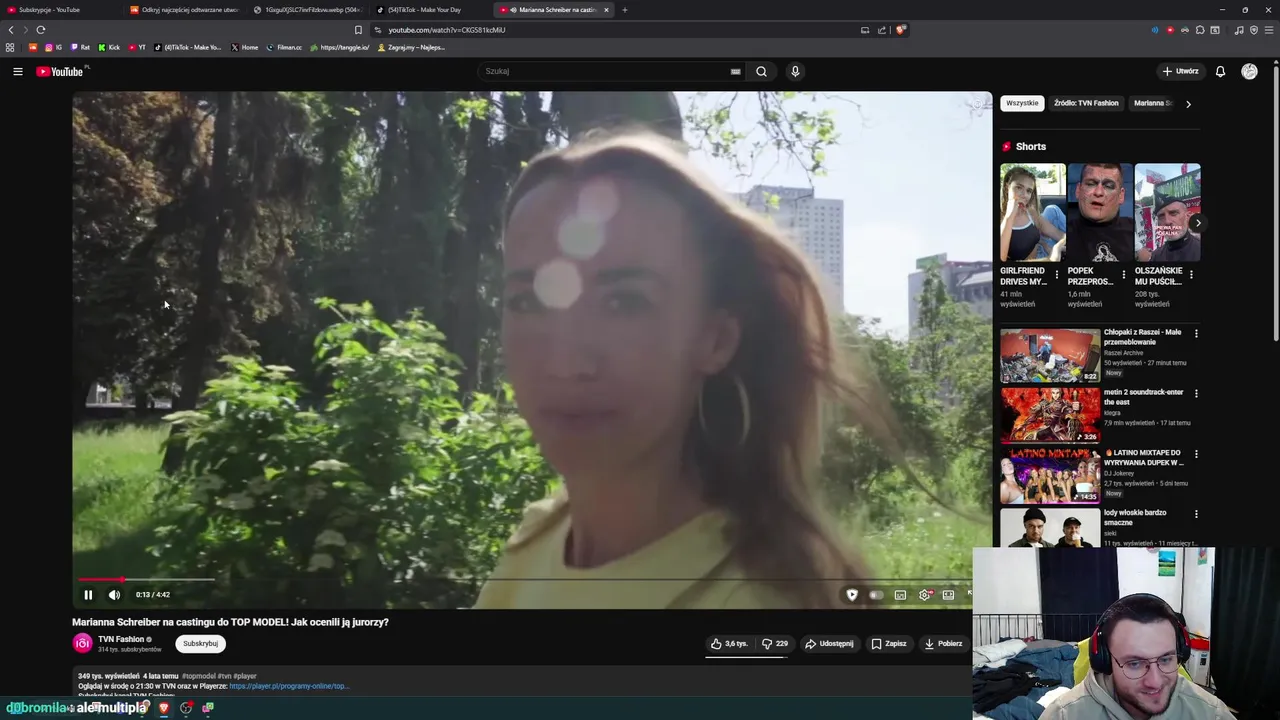Go back with the browser back arrow
Screen dimensions: 1280x720
point(11,30)
